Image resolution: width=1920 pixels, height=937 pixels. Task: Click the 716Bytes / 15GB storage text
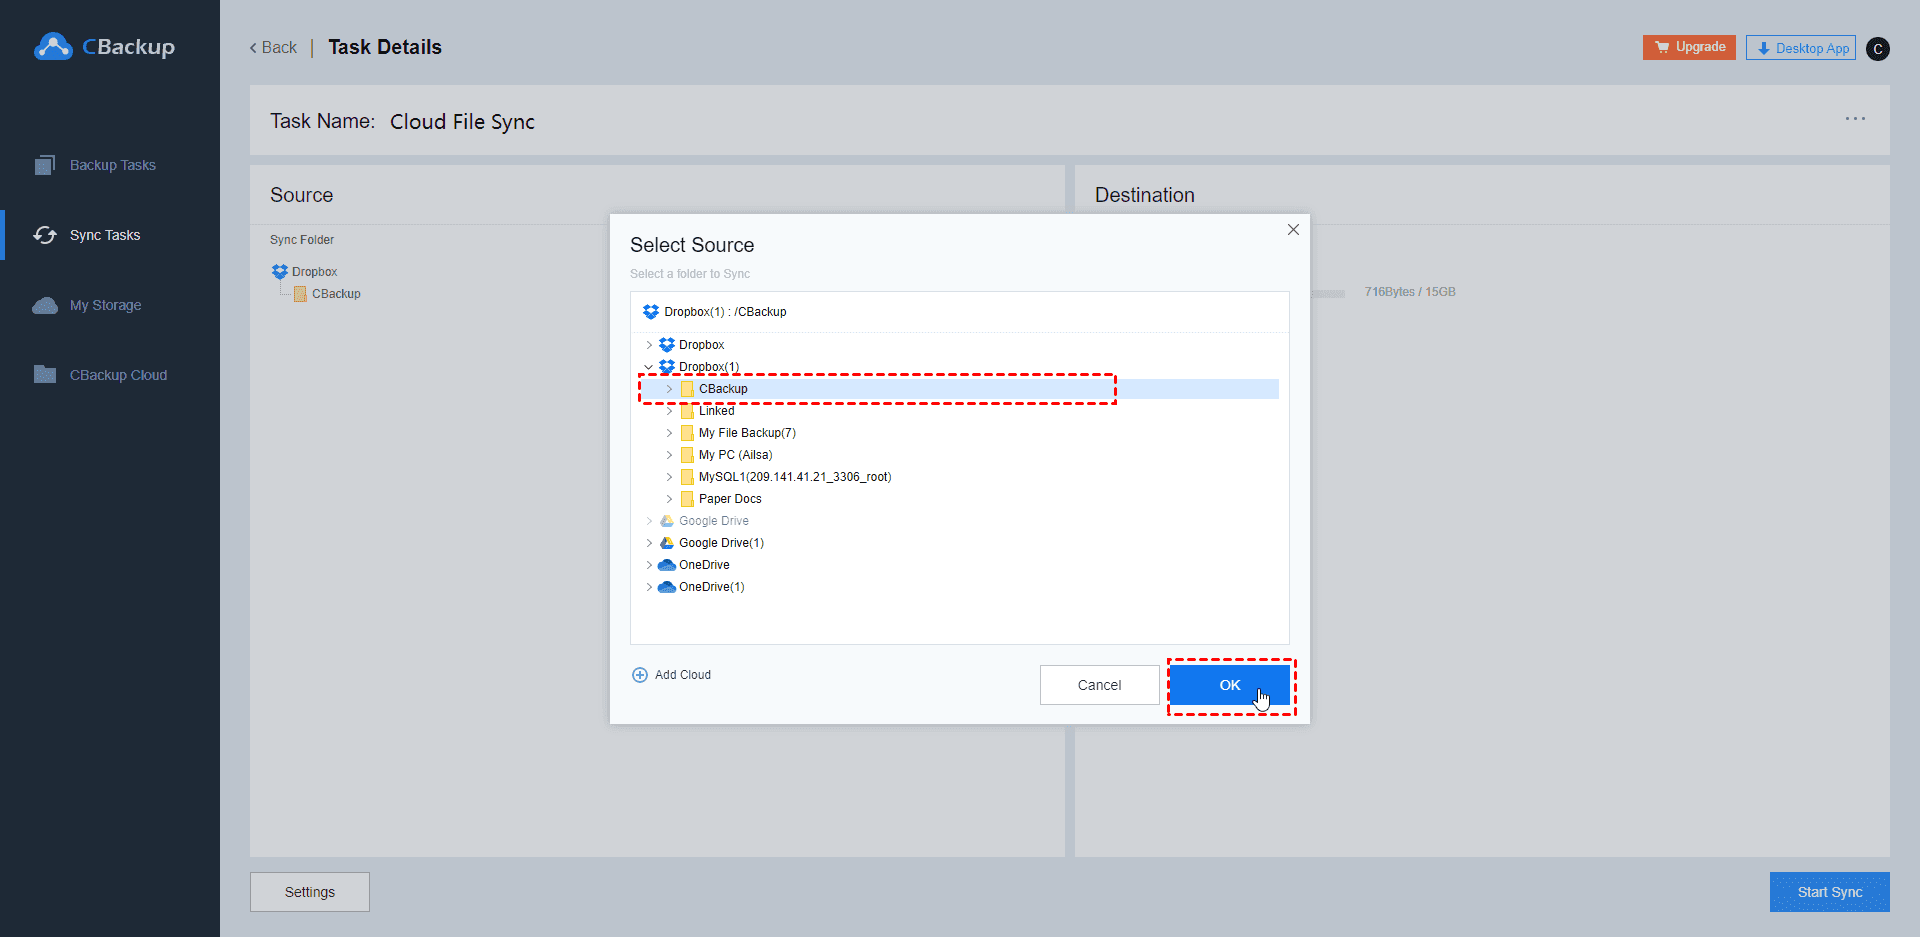click(x=1410, y=292)
